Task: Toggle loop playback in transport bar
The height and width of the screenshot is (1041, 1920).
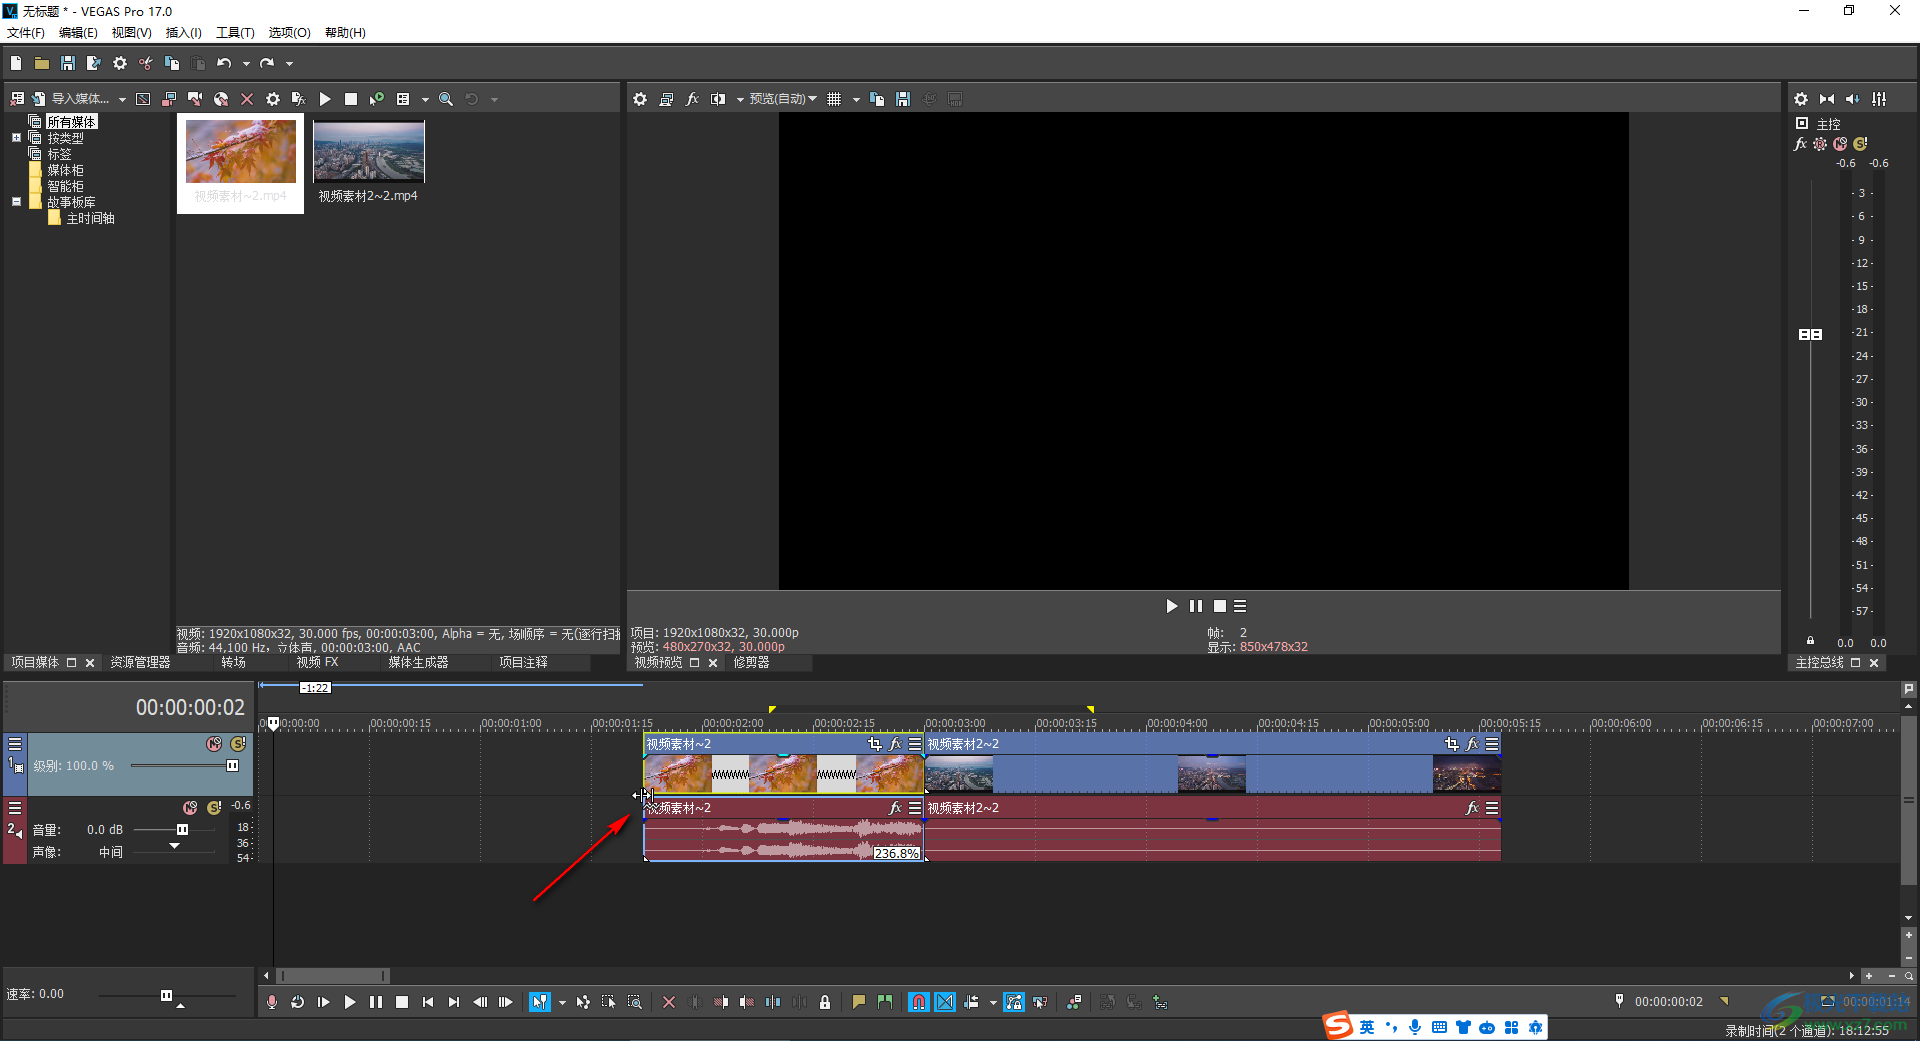Action: pyautogui.click(x=298, y=1002)
